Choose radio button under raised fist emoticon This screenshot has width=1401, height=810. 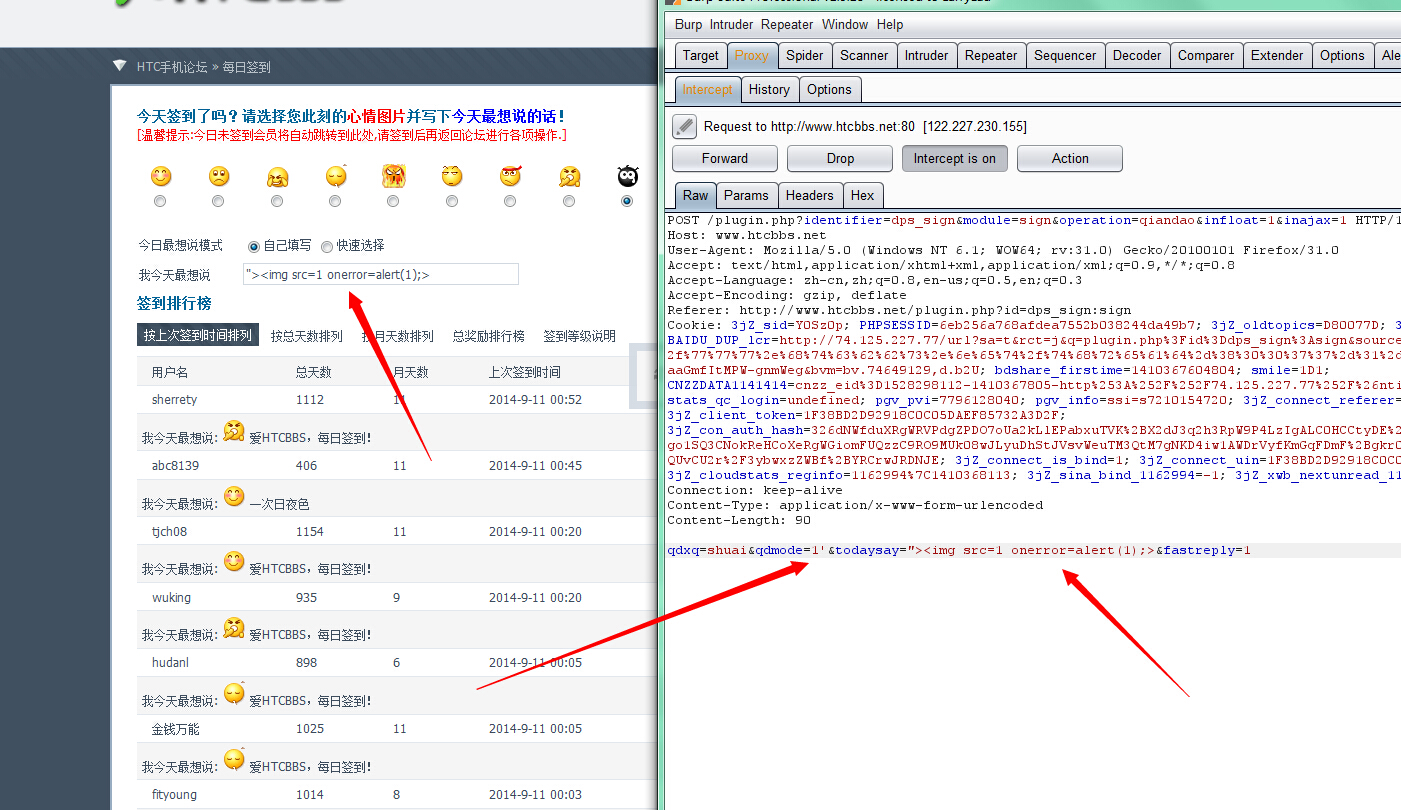[569, 201]
